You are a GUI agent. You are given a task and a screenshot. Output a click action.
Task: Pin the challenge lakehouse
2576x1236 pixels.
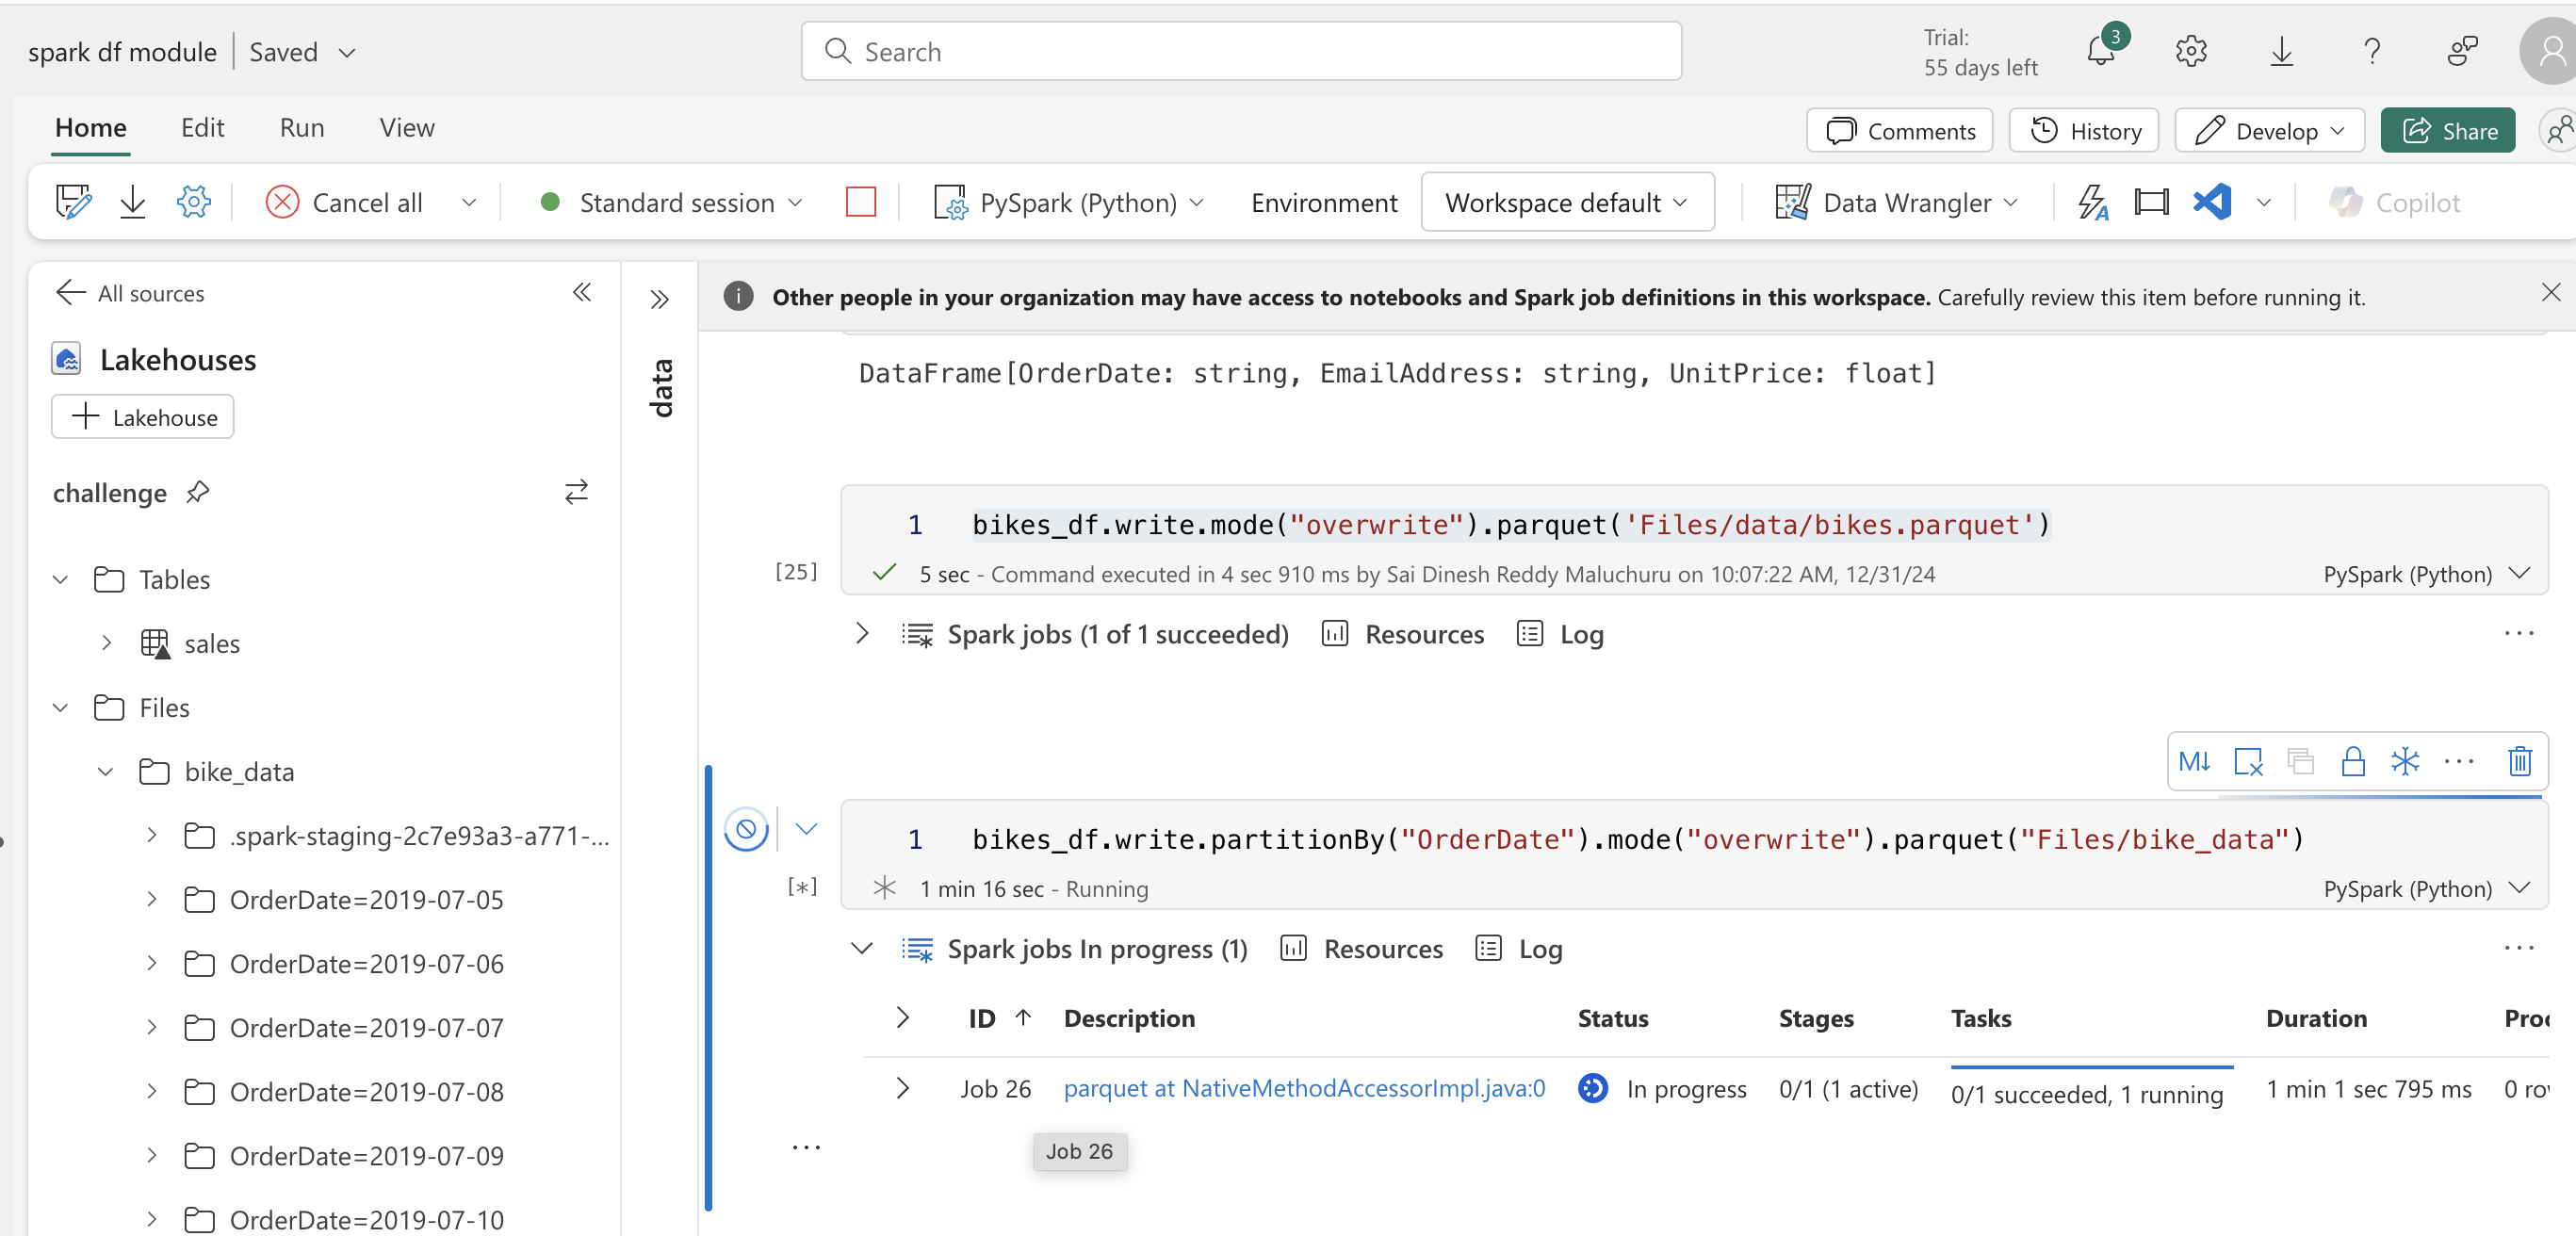(x=198, y=492)
